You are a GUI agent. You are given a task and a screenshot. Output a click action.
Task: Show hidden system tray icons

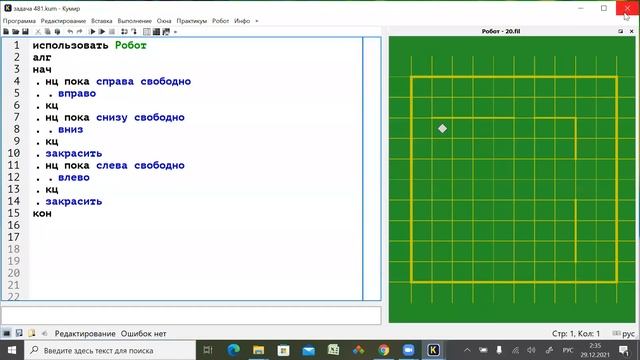pyautogui.click(x=467, y=350)
